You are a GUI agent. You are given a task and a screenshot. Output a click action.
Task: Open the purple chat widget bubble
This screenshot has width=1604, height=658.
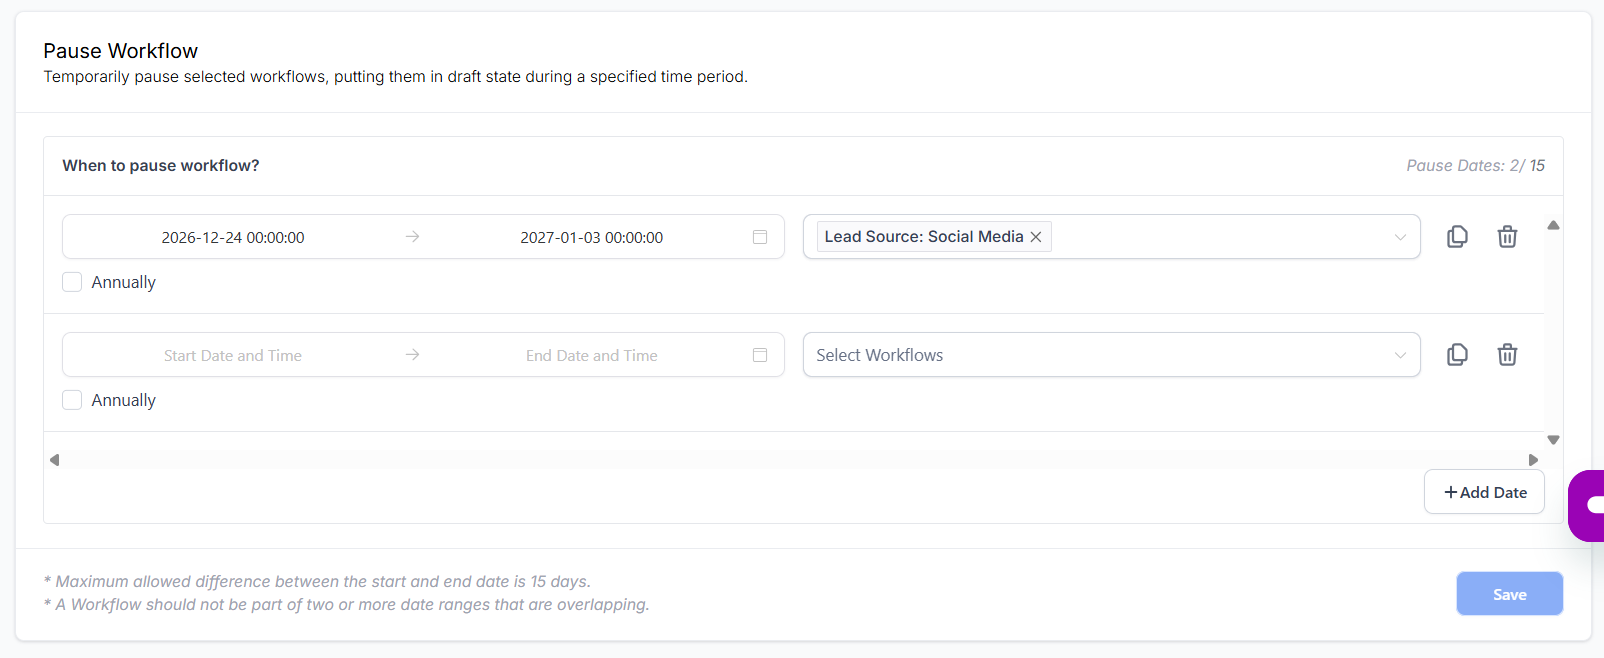click(1590, 506)
